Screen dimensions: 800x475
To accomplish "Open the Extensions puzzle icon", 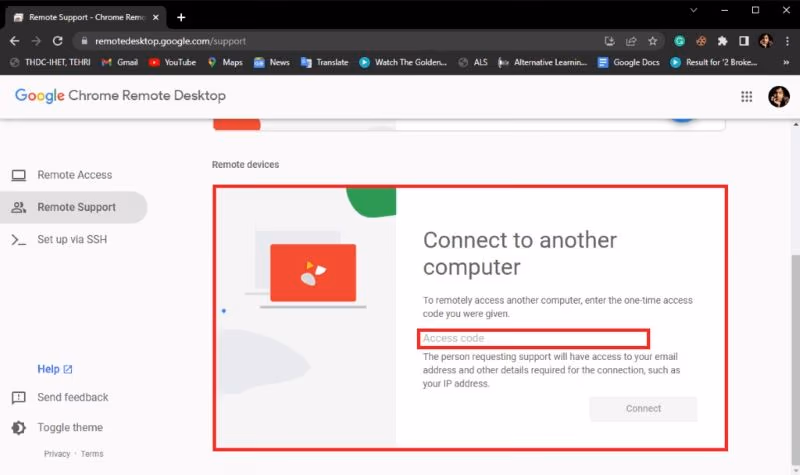I will pyautogui.click(x=723, y=41).
